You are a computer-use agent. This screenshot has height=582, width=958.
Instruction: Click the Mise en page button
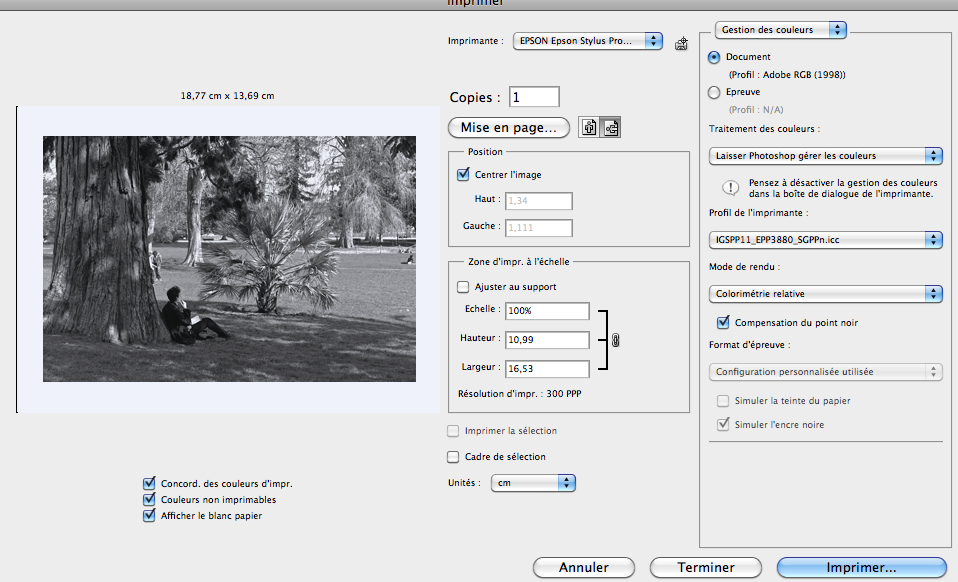click(x=510, y=128)
